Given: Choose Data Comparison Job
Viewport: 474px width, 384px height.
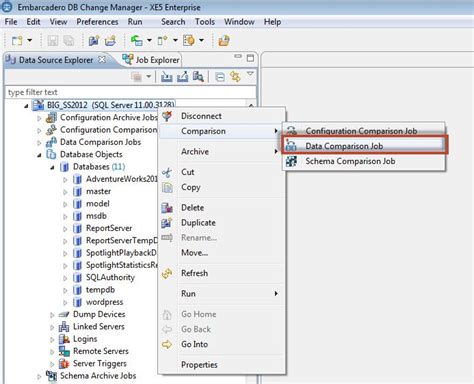Looking at the screenshot, I should [364, 146].
